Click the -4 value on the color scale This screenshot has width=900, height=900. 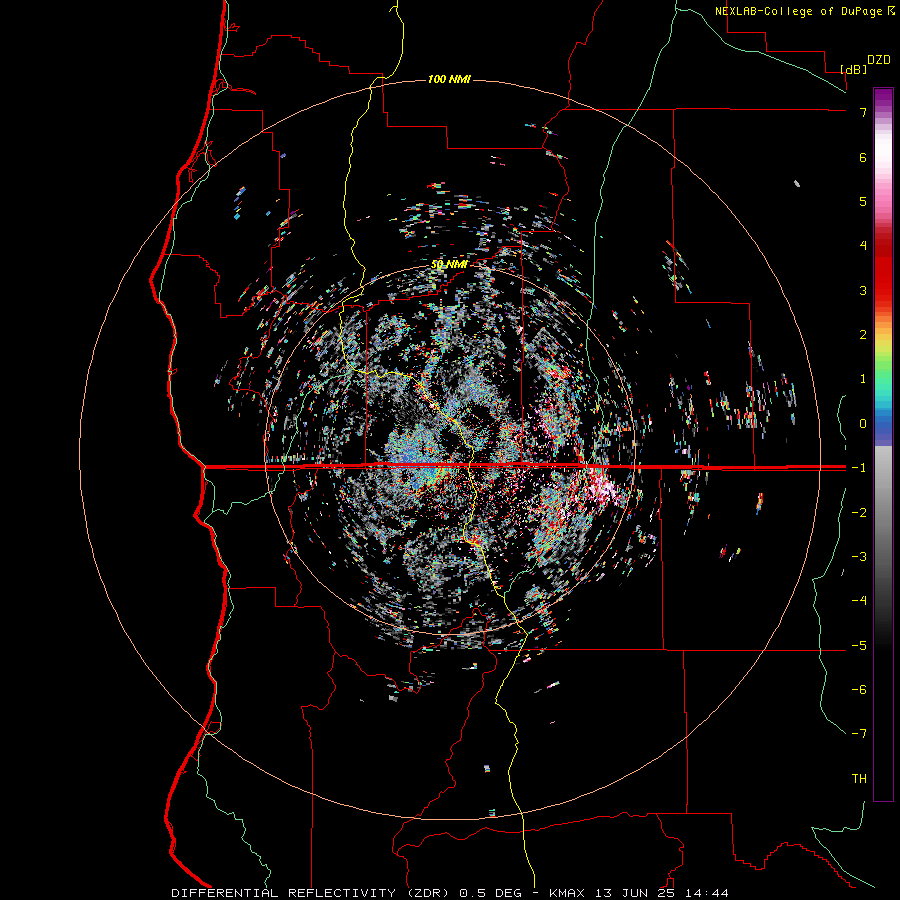click(859, 601)
